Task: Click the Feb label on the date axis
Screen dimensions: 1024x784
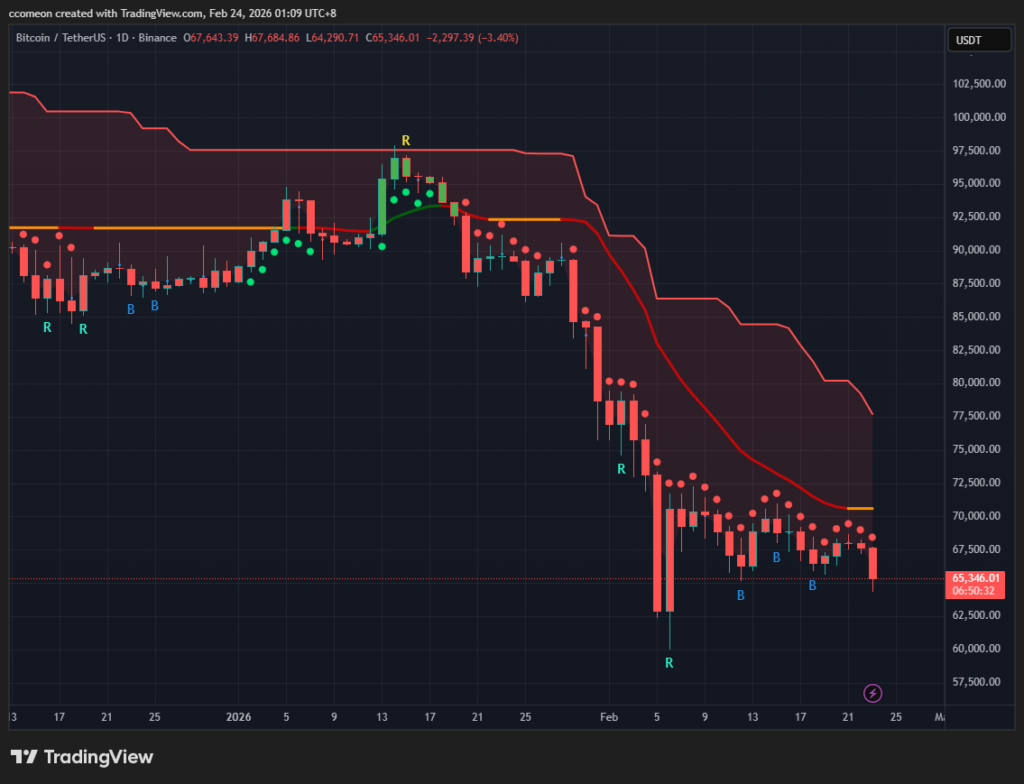Action: (x=608, y=717)
